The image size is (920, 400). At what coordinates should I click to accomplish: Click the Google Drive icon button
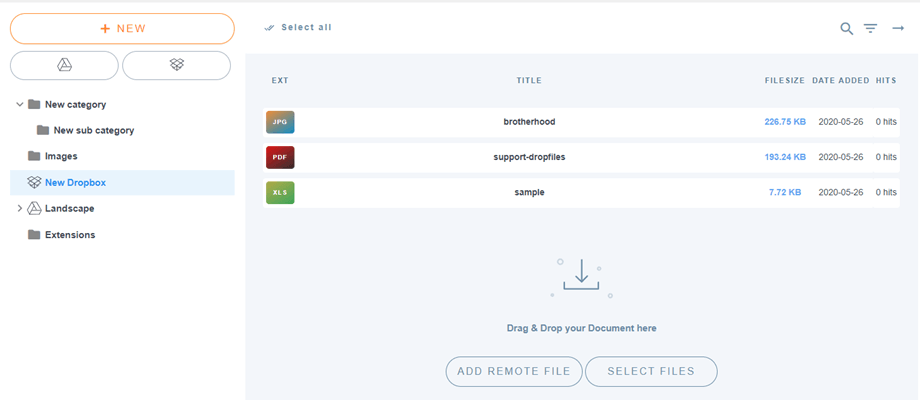(x=64, y=65)
